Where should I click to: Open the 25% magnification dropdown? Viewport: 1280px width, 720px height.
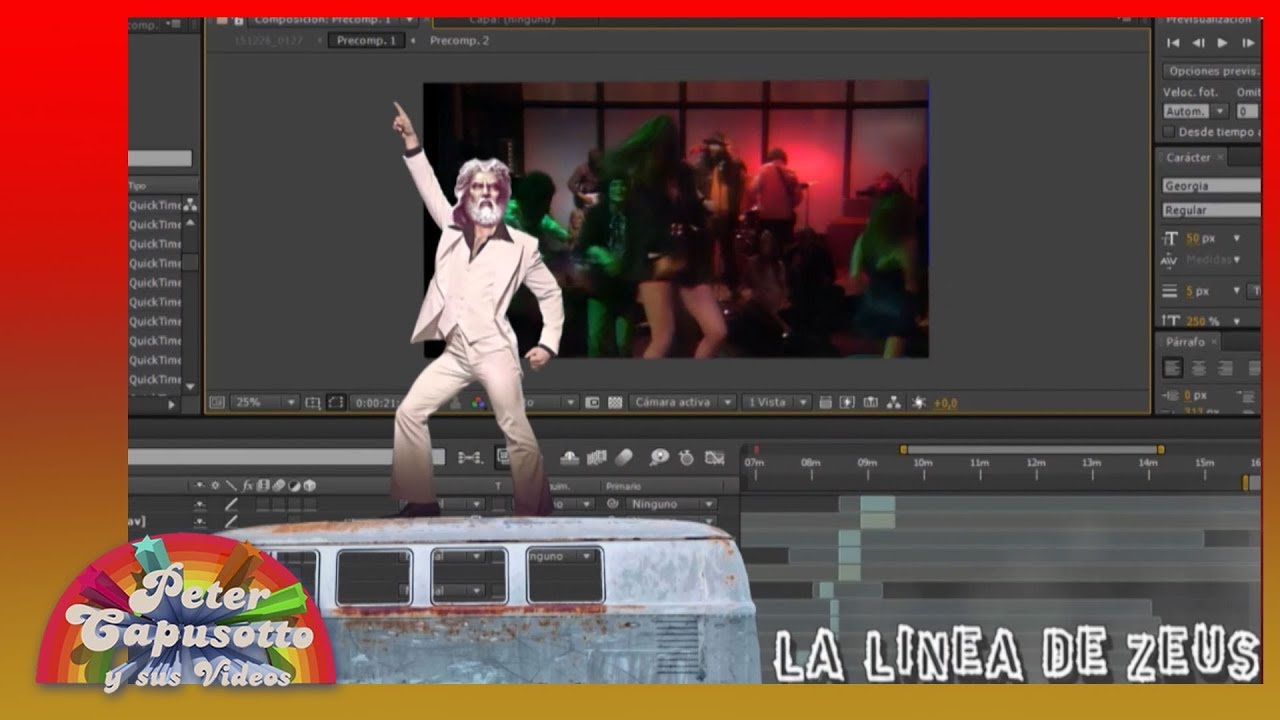coord(264,402)
